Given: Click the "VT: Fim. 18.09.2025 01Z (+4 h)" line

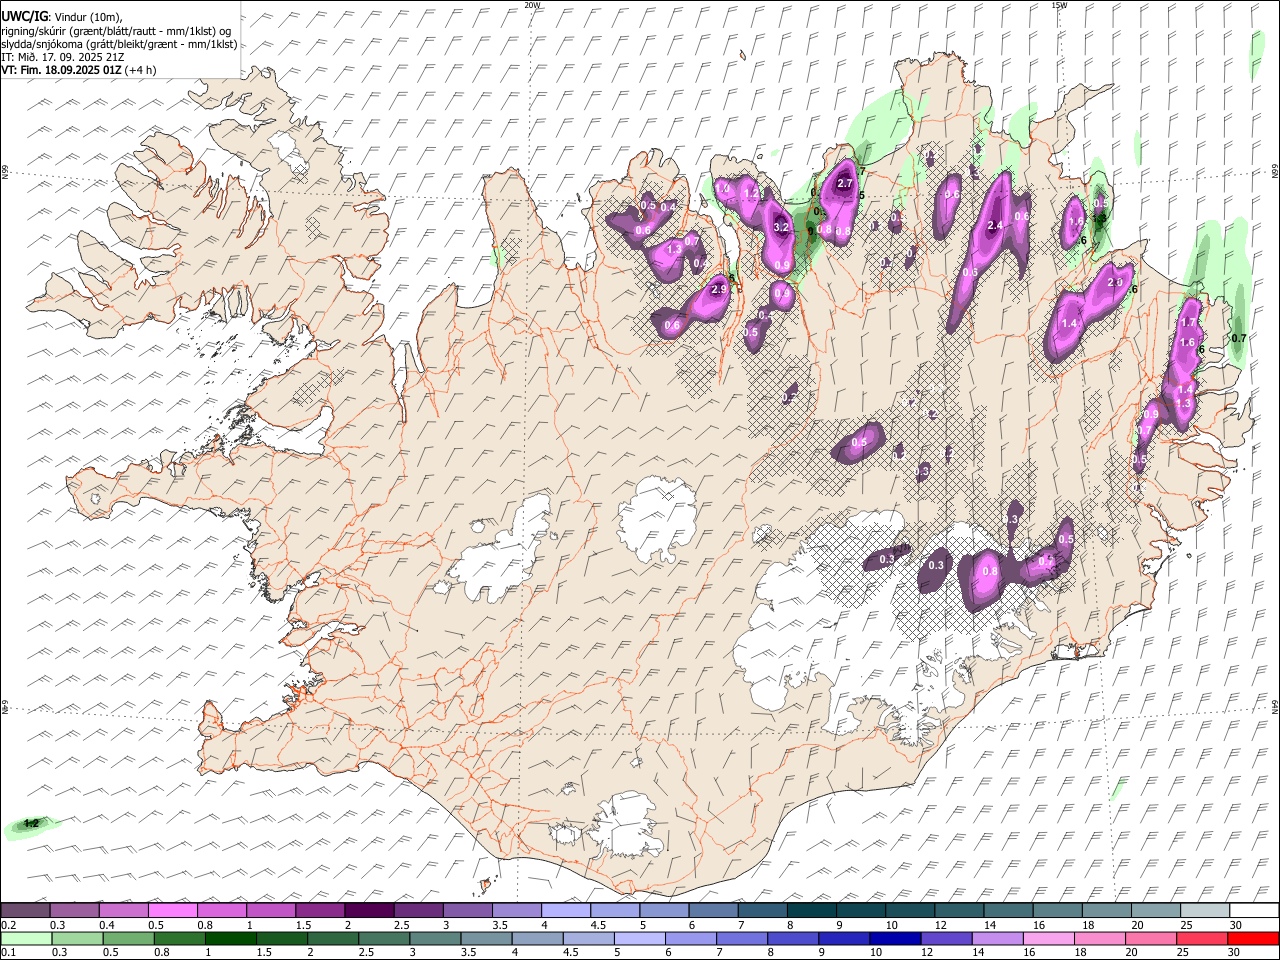Looking at the screenshot, I should (79, 70).
